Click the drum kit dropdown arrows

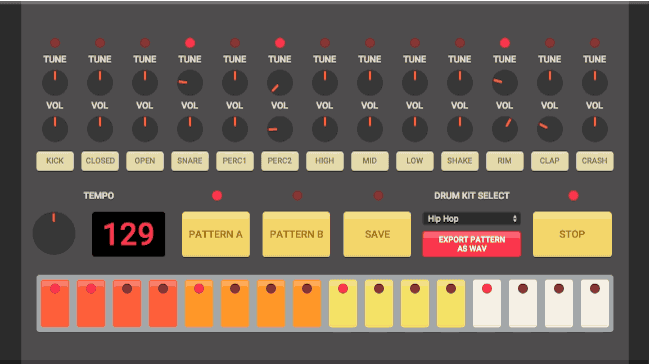(x=514, y=218)
